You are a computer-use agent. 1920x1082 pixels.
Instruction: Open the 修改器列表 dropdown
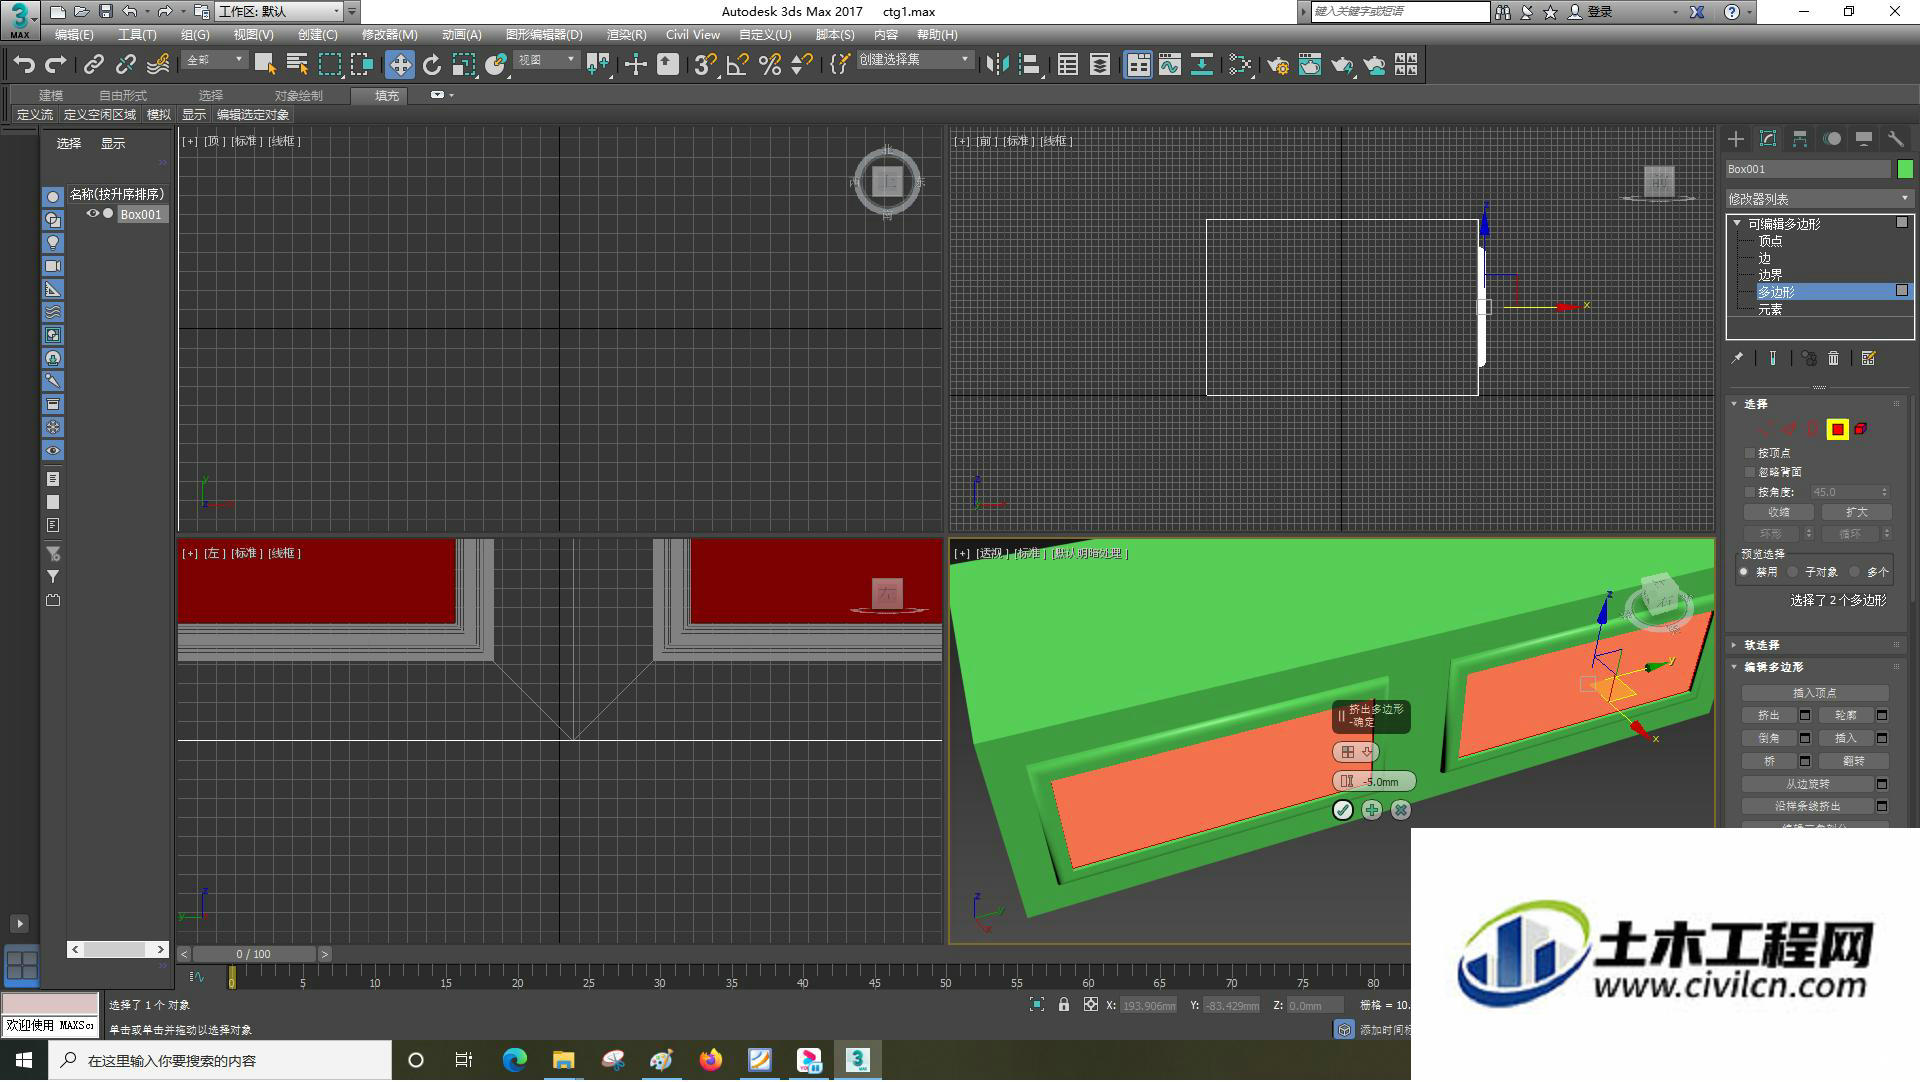(x=1819, y=199)
